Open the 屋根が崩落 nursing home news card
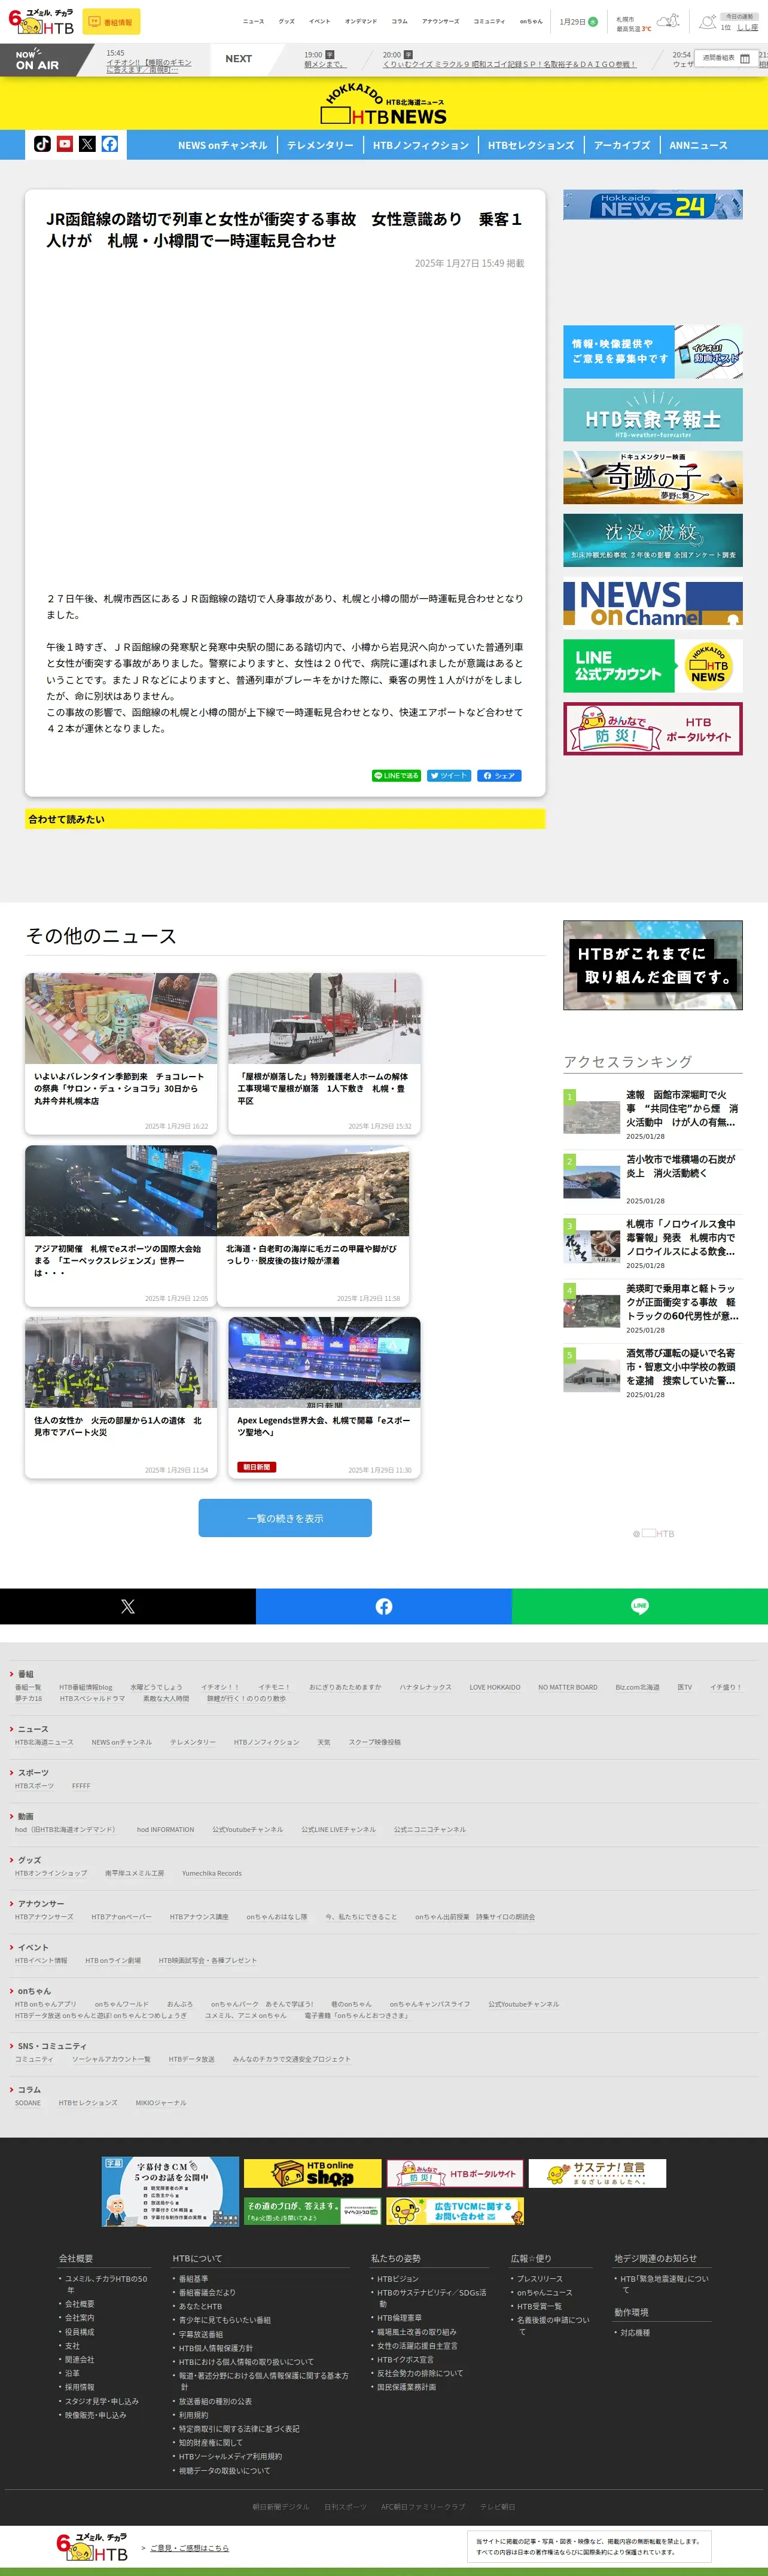The width and height of the screenshot is (768, 2576). pyautogui.click(x=324, y=1054)
